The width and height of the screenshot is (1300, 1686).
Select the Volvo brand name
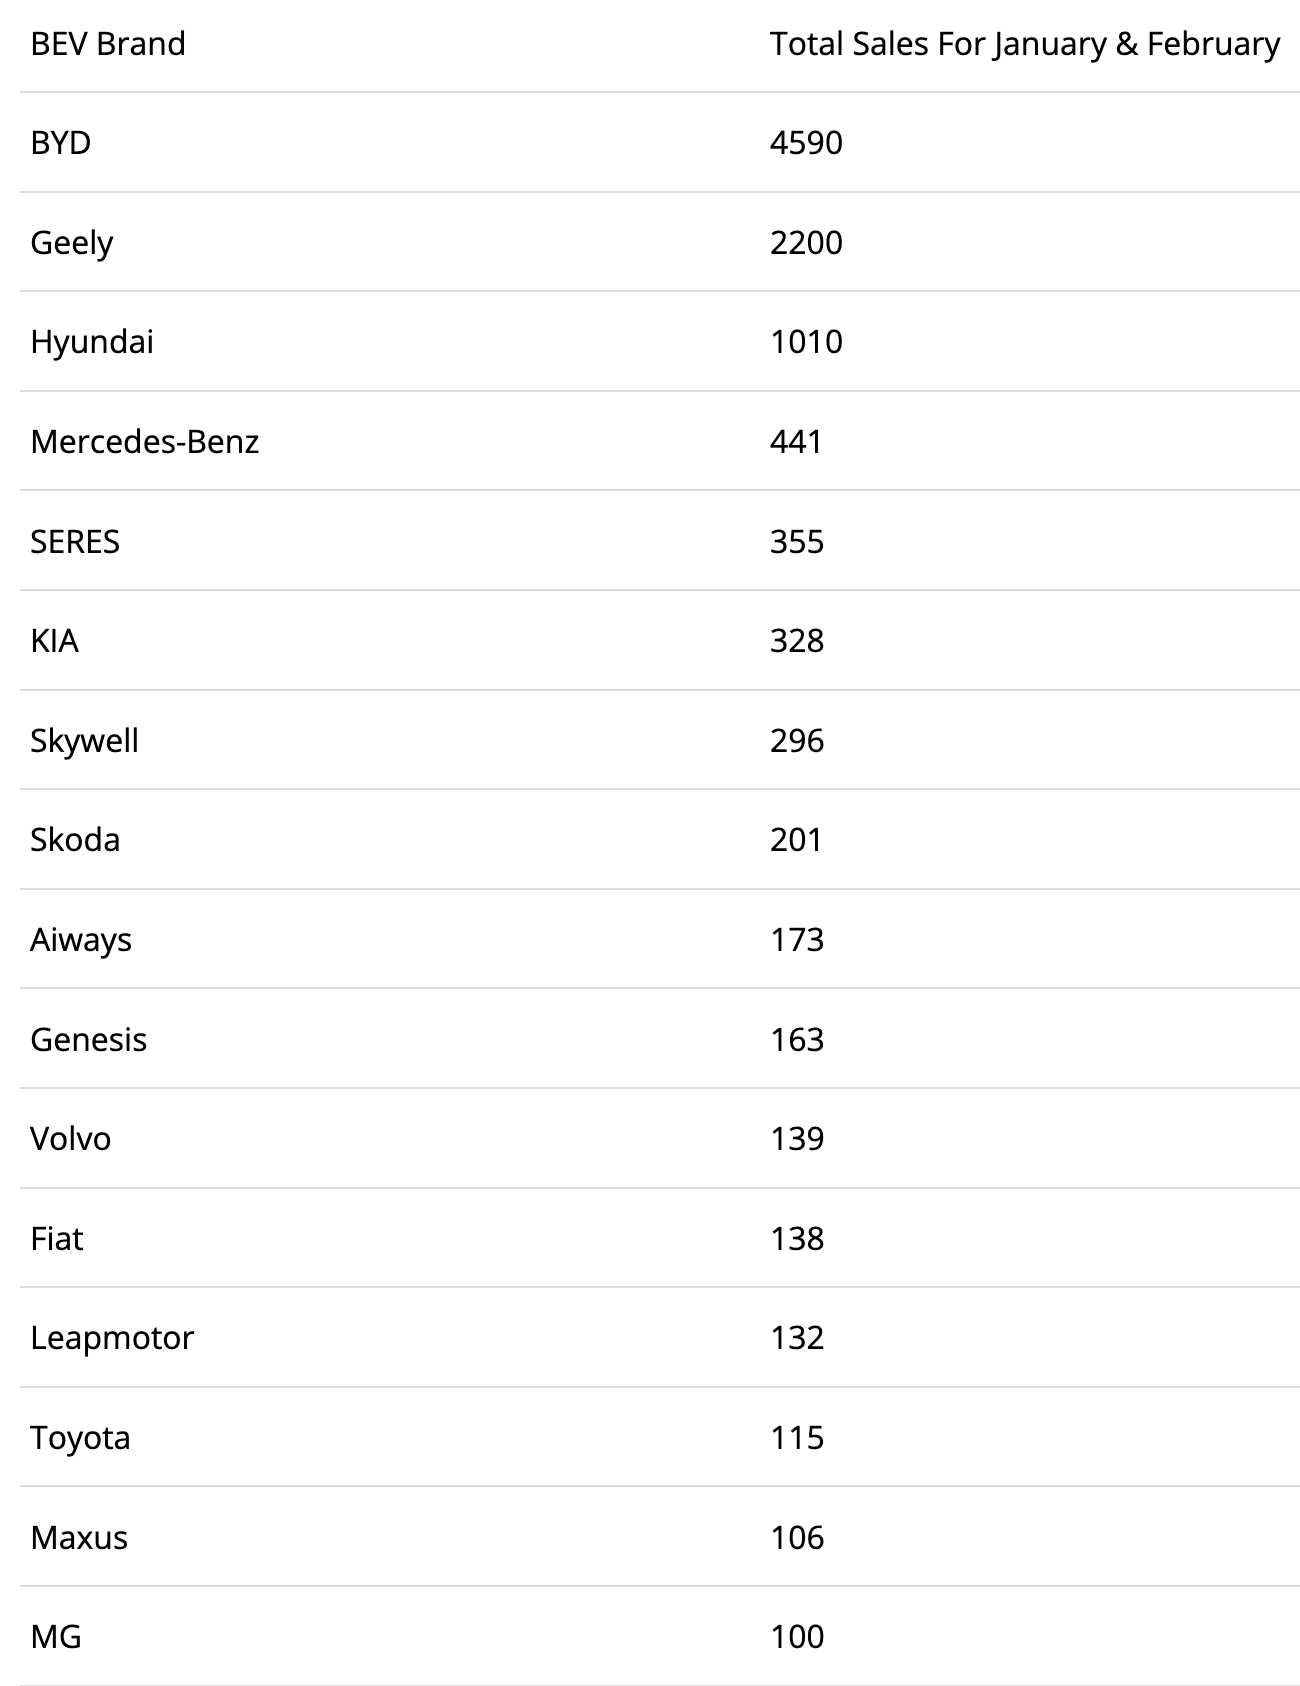(71, 1138)
